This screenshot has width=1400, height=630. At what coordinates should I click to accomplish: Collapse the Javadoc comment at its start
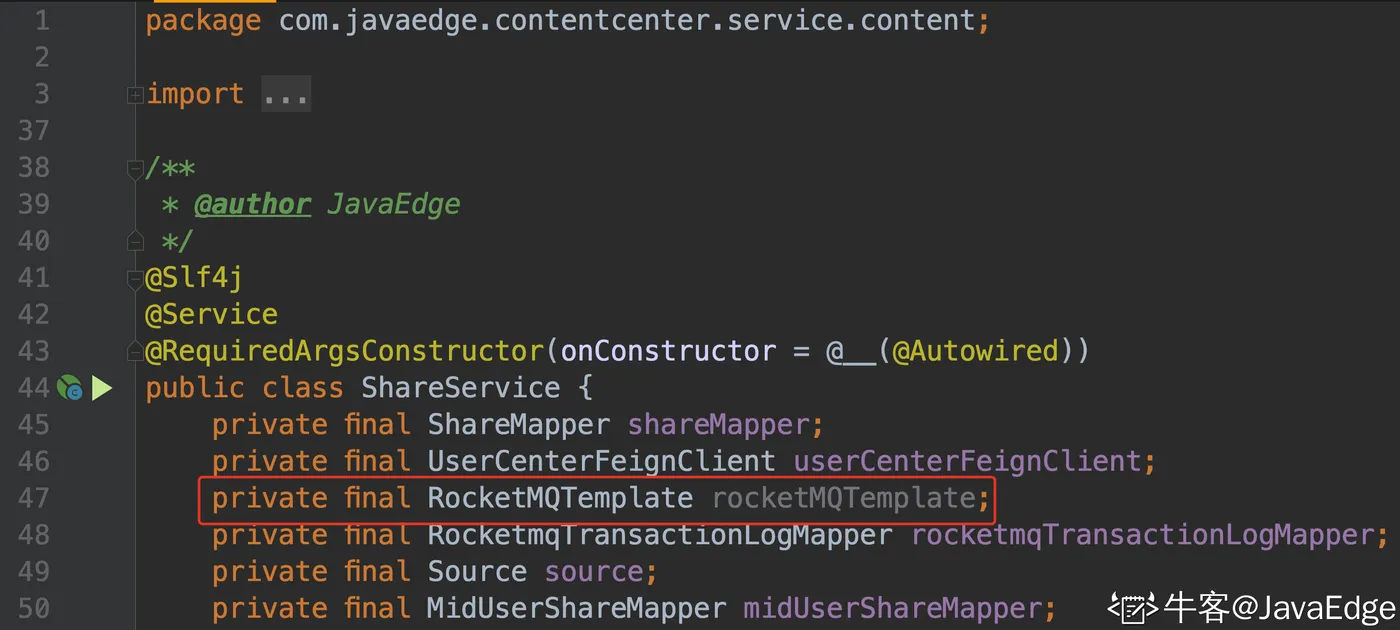click(x=135, y=169)
